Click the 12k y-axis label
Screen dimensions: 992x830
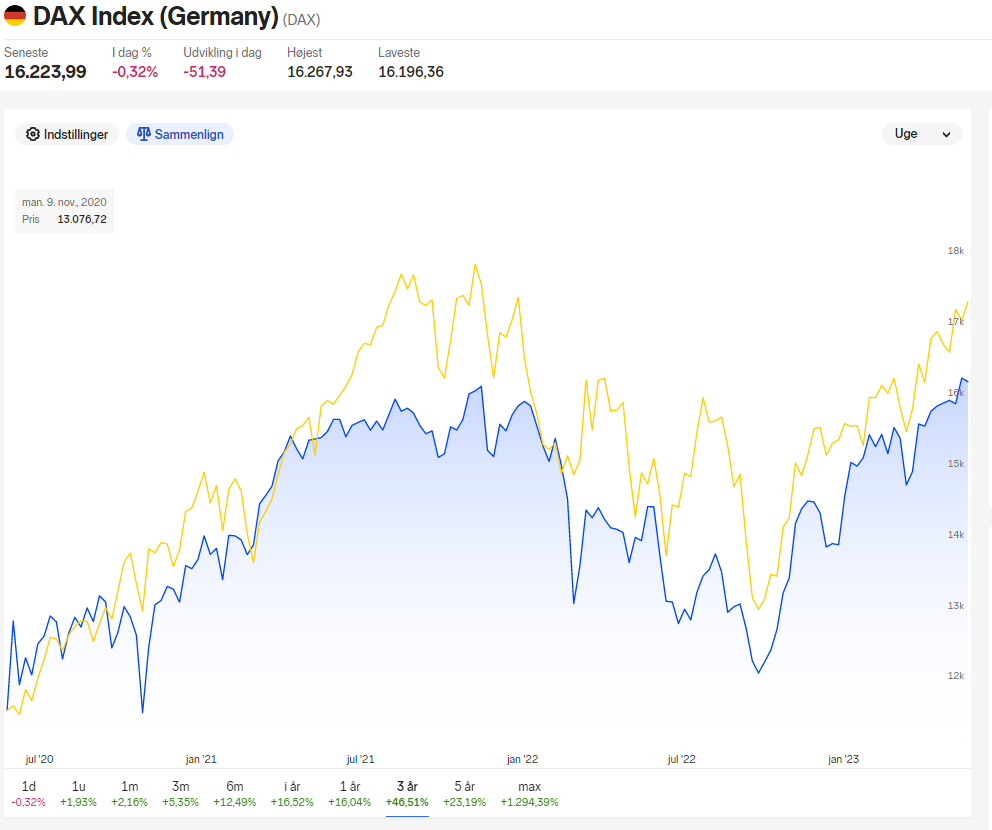955,676
